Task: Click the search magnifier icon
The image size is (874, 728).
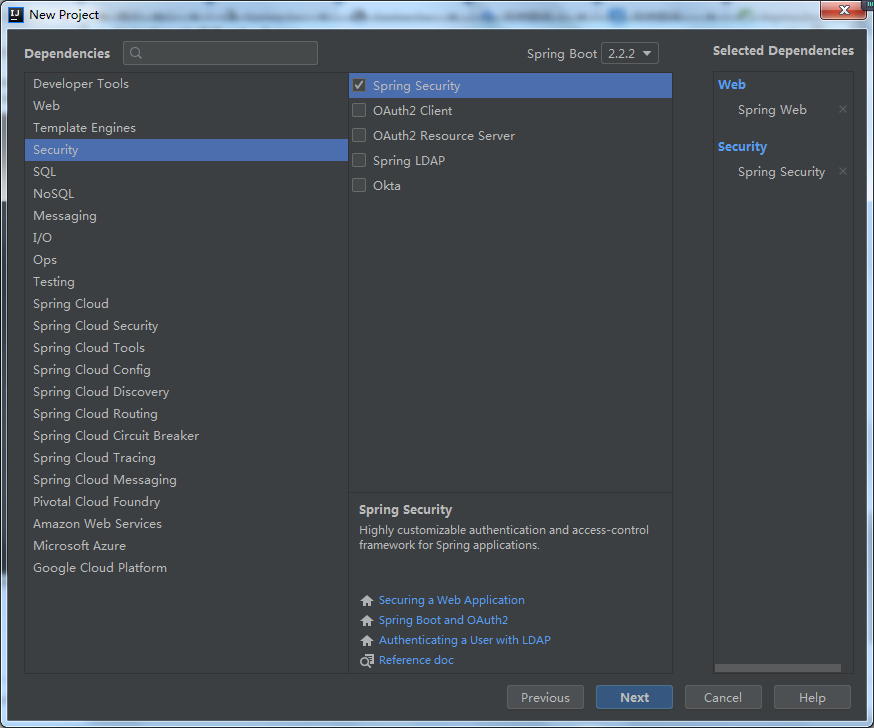Action: [137, 54]
